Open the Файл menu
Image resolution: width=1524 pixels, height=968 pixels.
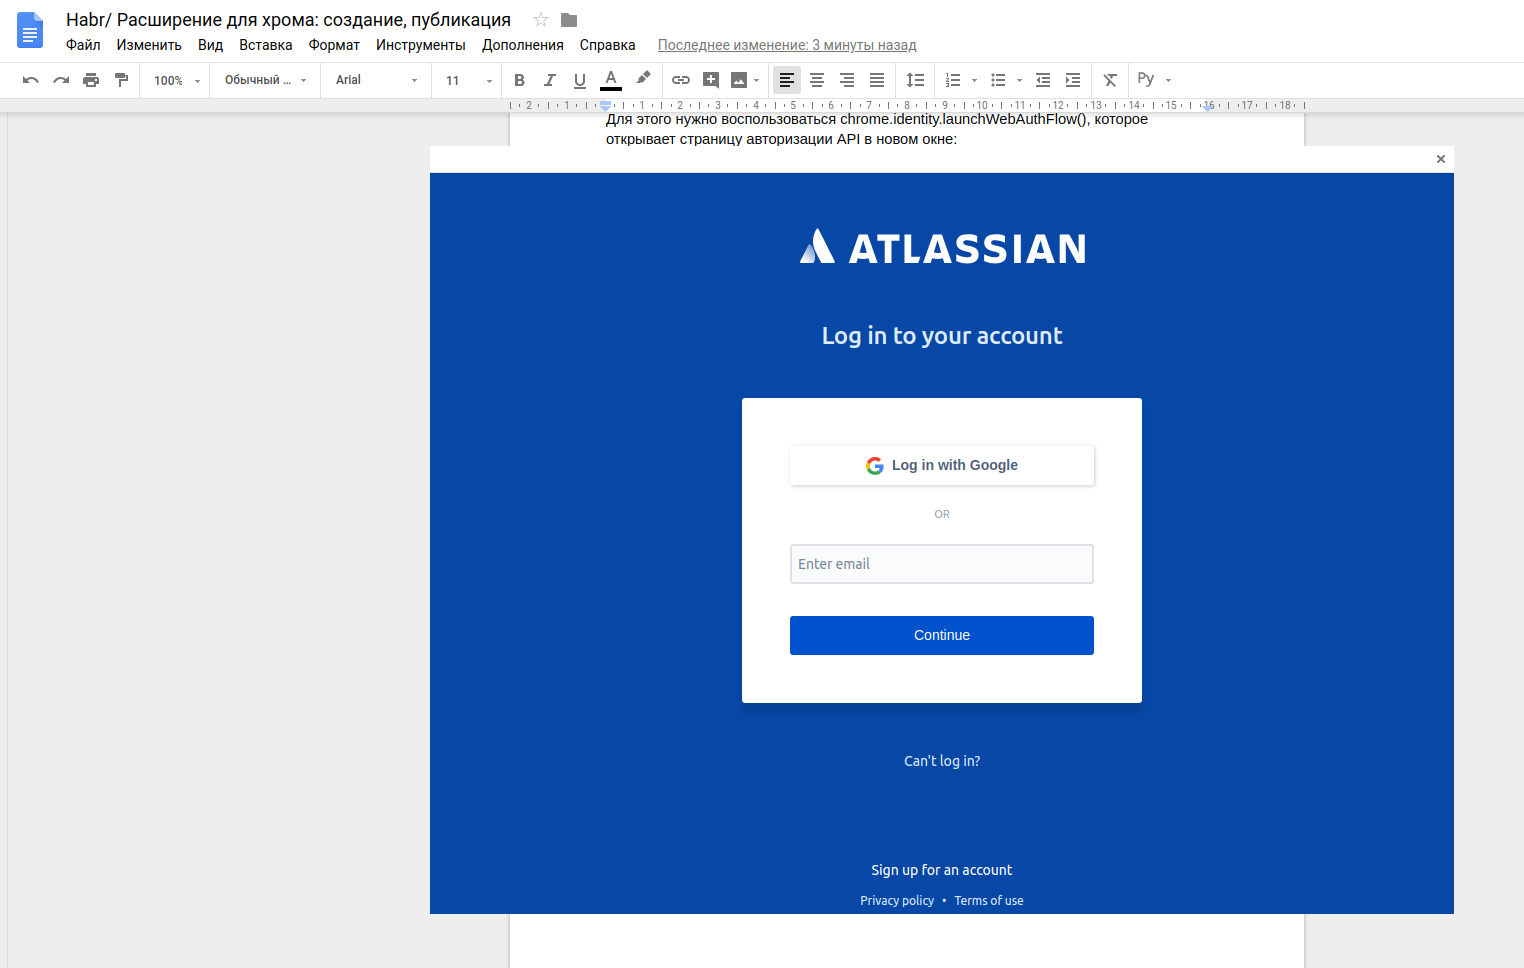pyautogui.click(x=83, y=45)
